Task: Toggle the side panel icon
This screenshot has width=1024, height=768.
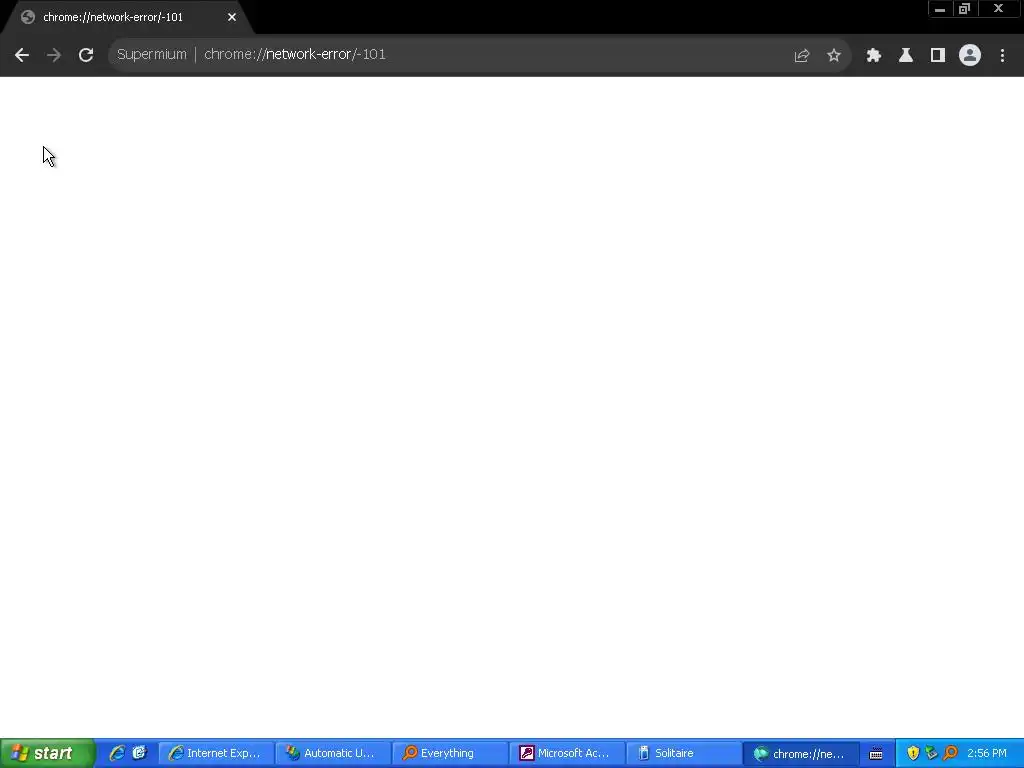Action: coord(937,56)
